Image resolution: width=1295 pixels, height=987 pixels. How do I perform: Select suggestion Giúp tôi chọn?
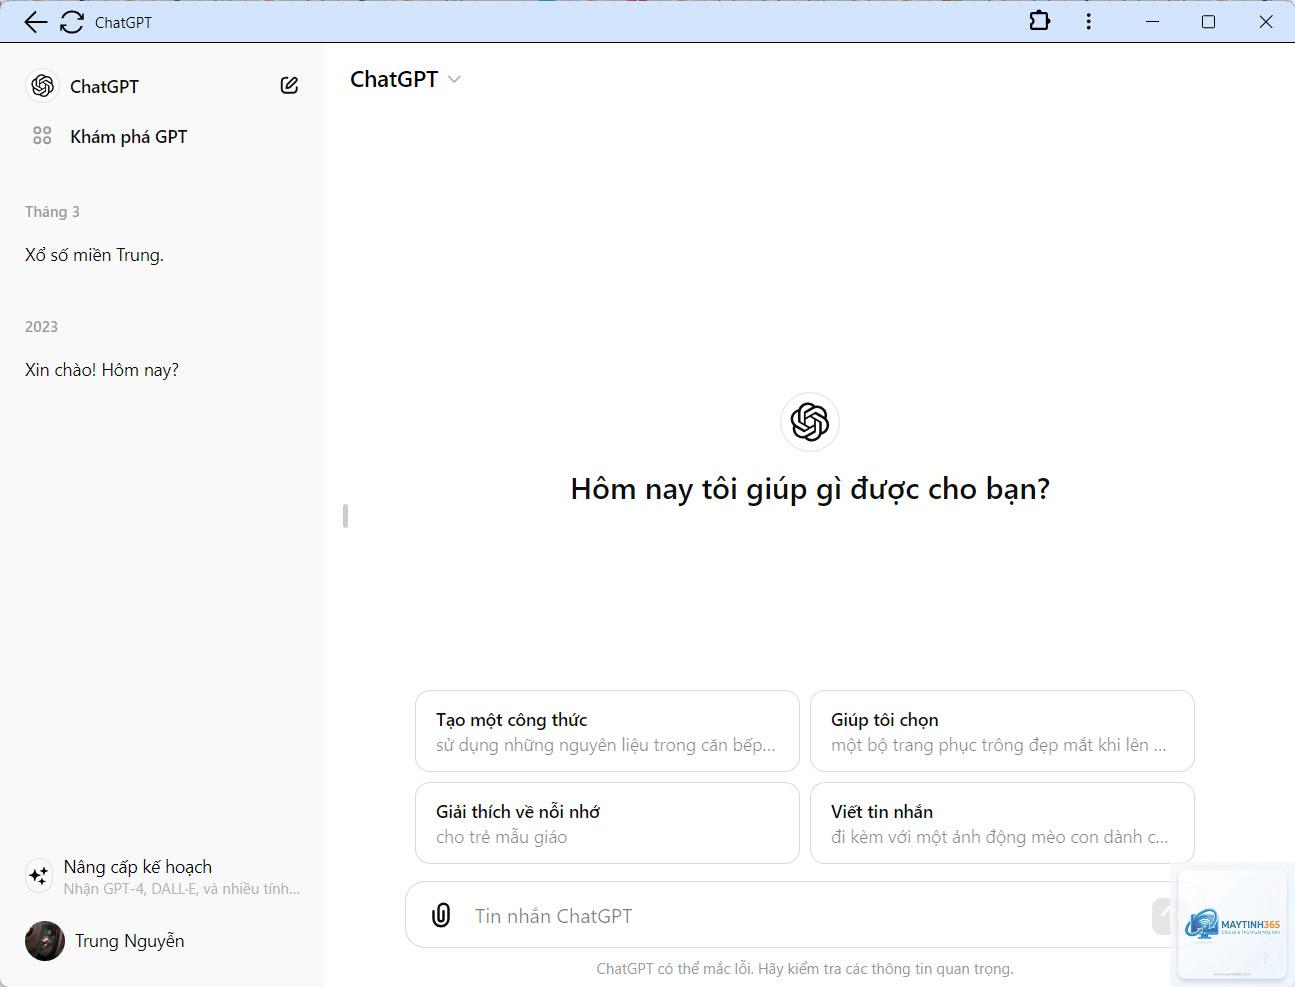pos(1002,731)
